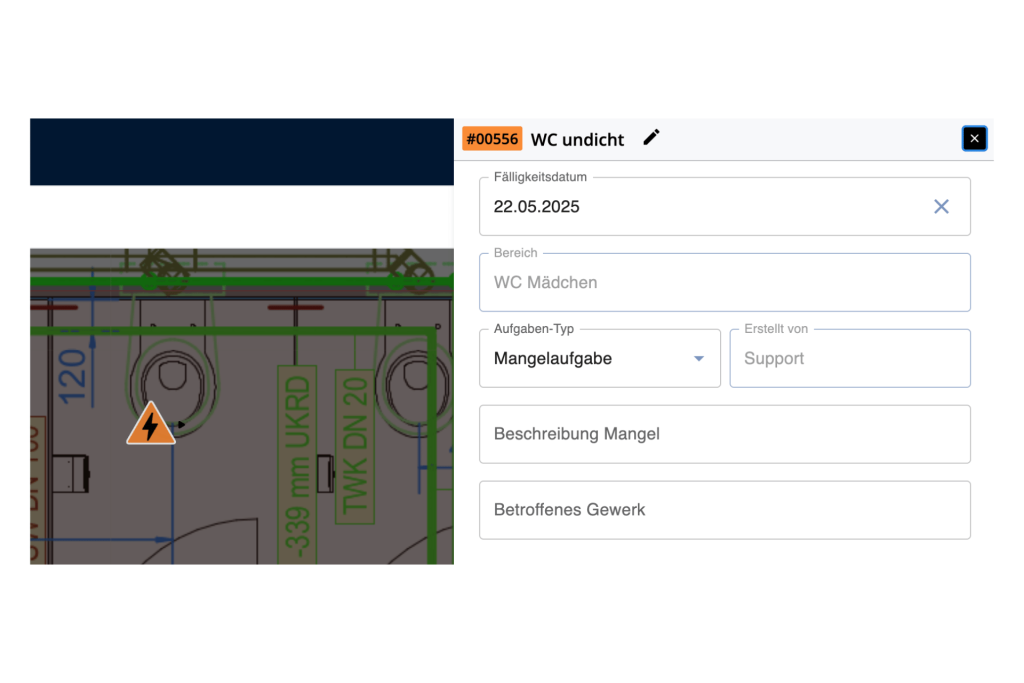
Task: Open the Aufgaben-Typ dropdown
Action: (599, 358)
